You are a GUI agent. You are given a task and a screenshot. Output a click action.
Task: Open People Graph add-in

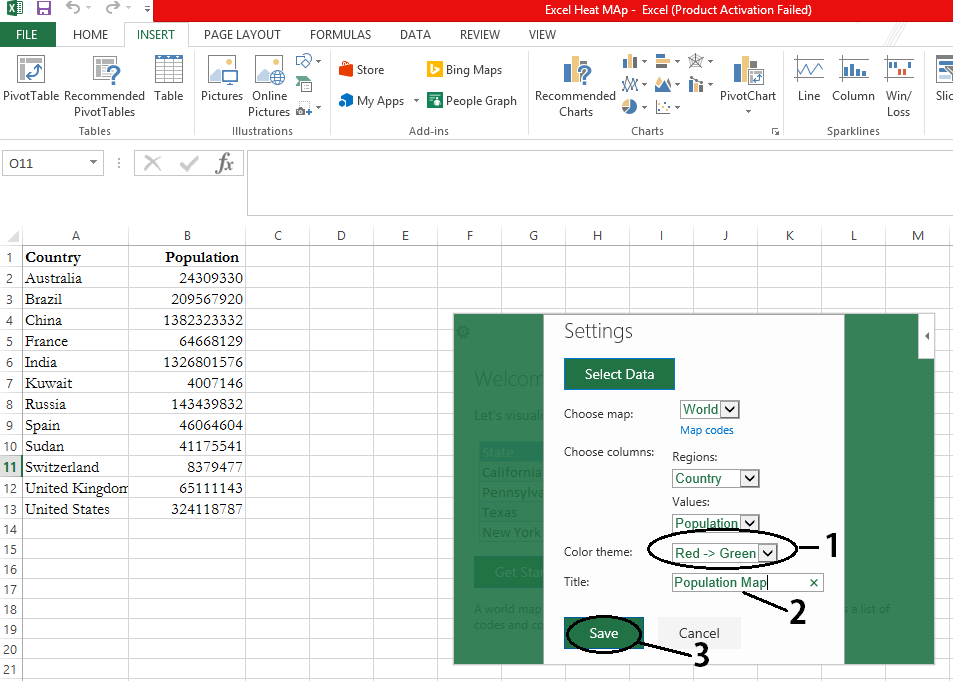tap(471, 101)
